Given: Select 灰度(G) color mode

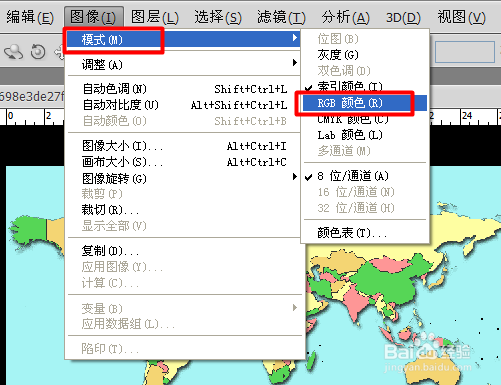Looking at the screenshot, I should coord(365,55).
